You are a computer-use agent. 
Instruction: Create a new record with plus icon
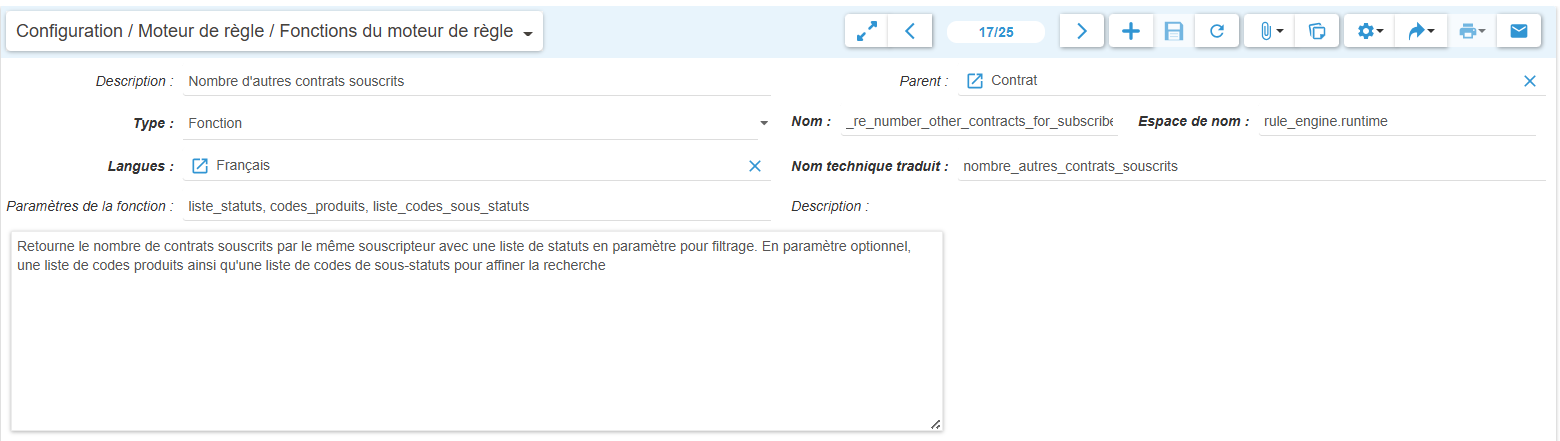click(x=1130, y=31)
